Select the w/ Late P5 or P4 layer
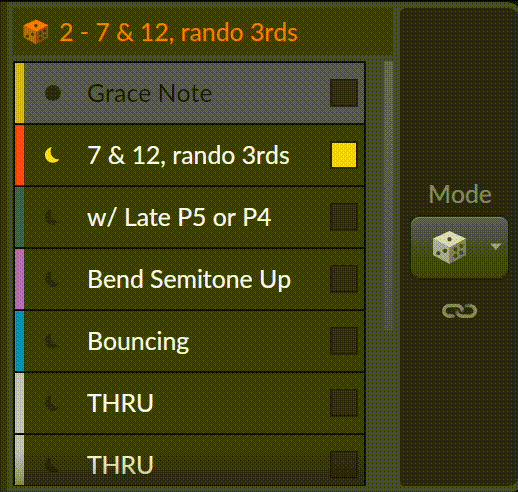Viewport: 518px width, 492px height. coord(190,217)
